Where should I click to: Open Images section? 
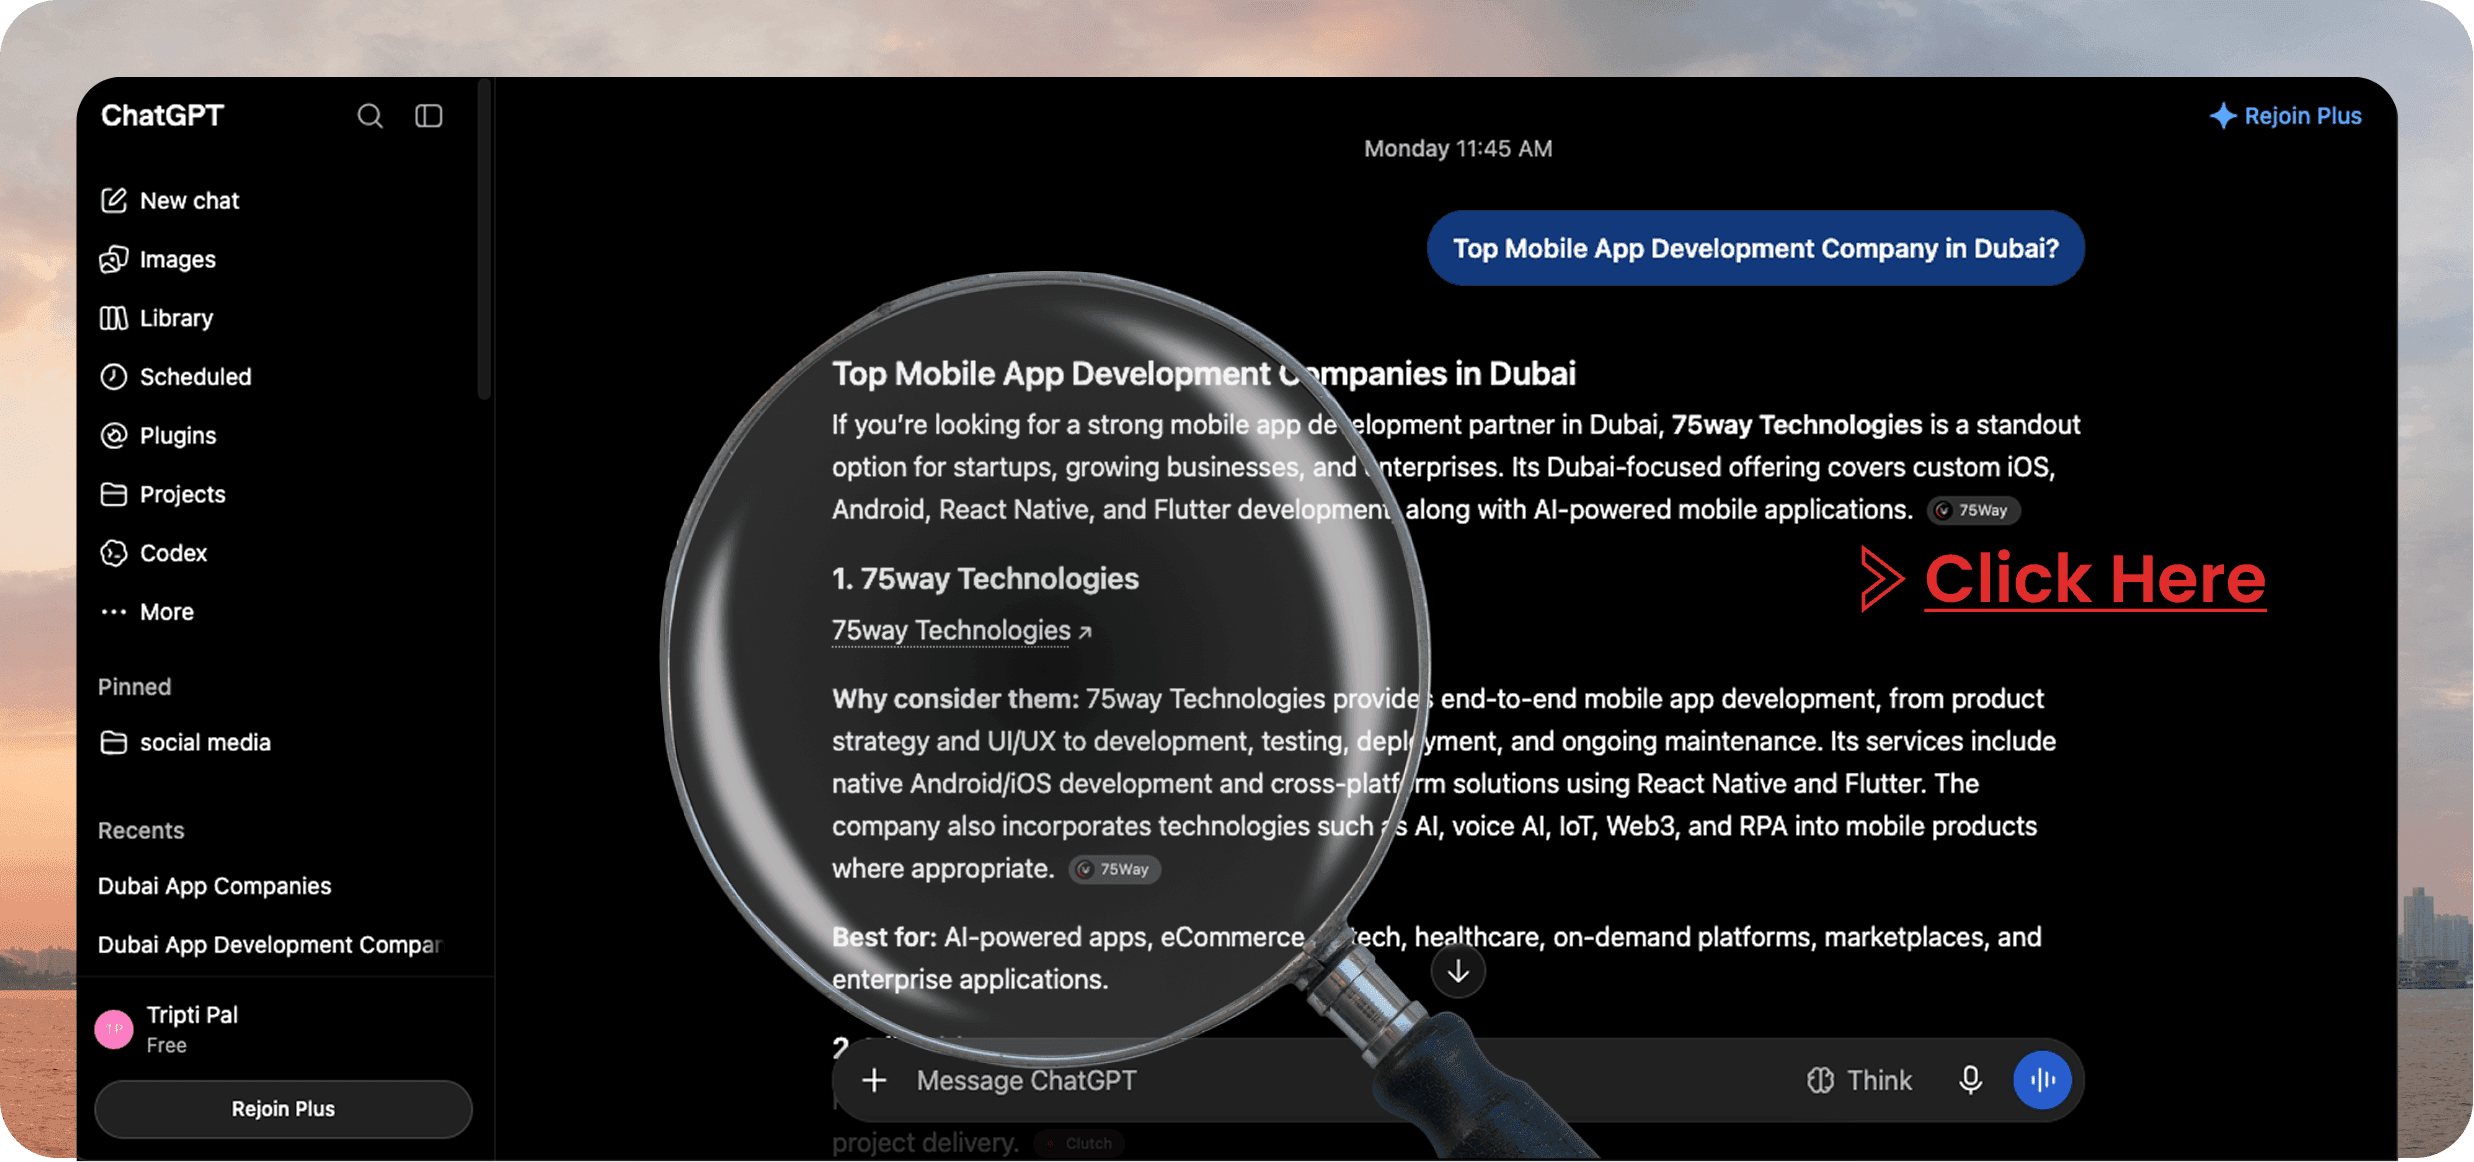point(158,260)
